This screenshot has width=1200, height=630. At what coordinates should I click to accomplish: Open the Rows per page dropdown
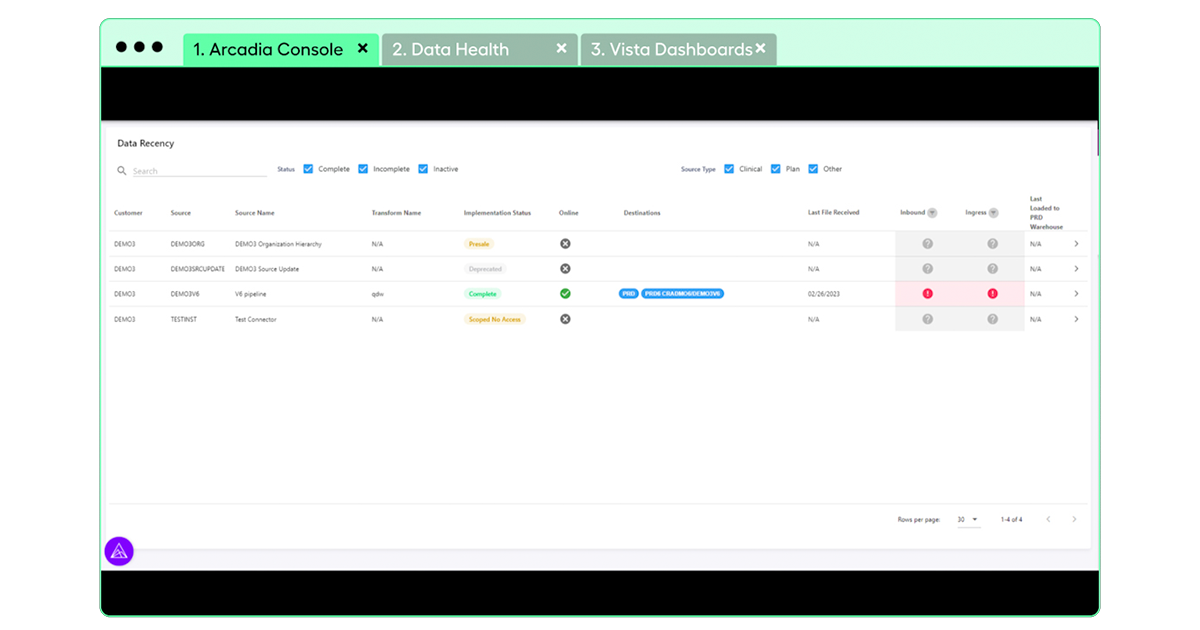coord(968,520)
